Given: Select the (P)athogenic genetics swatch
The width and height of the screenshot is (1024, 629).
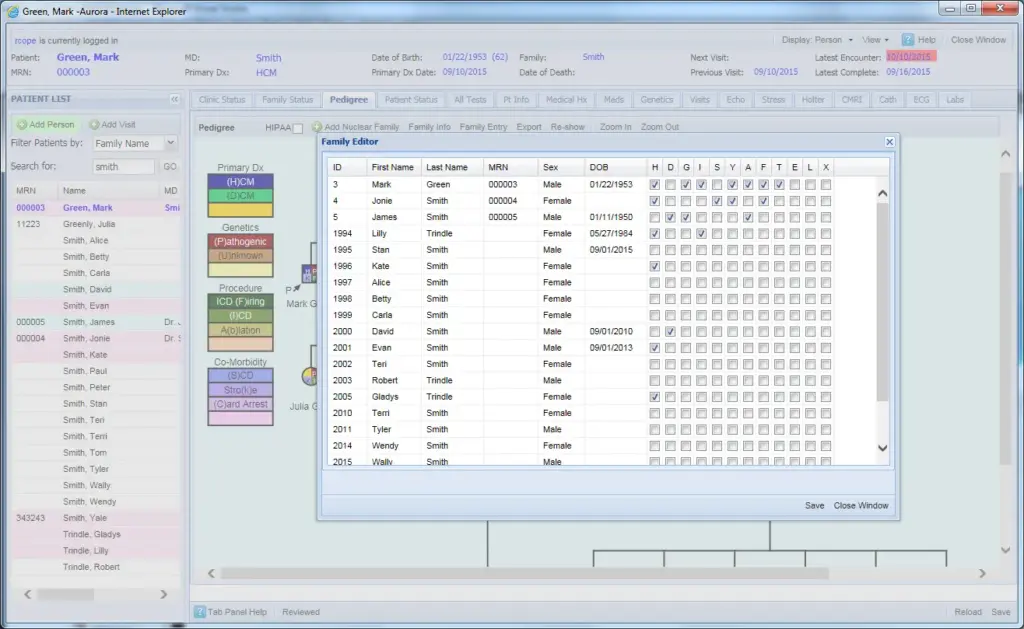Looking at the screenshot, I should 240,242.
